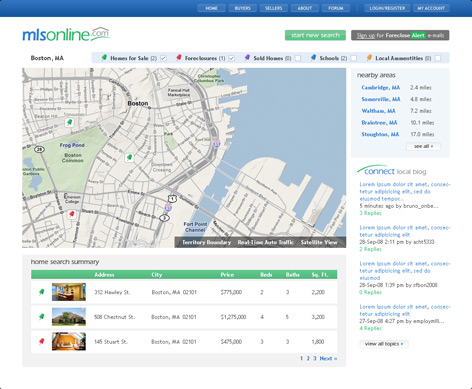Viewport: 472px width, 389px height.
Task: Open the 2 Replies link
Action: 370,249
